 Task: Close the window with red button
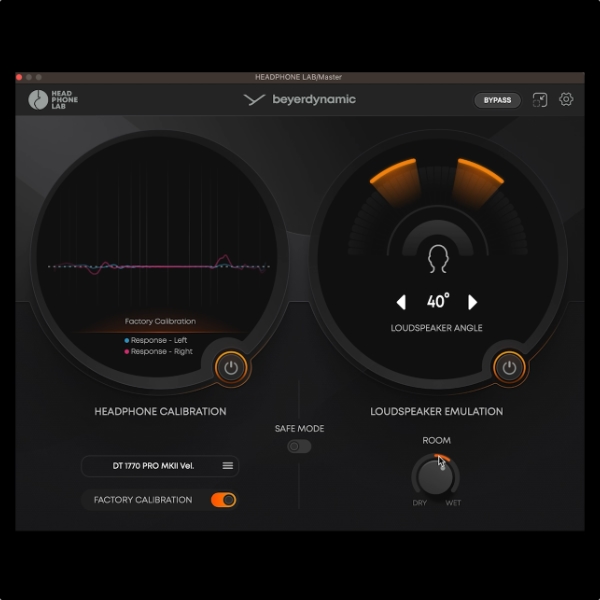pos(19,77)
